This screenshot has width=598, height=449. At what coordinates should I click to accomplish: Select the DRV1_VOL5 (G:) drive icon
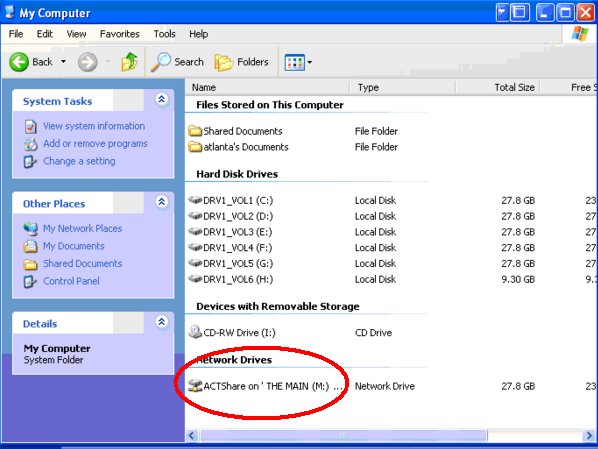click(195, 263)
